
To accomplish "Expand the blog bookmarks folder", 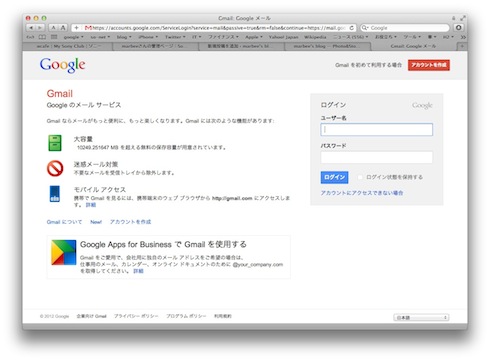I will point(124,37).
